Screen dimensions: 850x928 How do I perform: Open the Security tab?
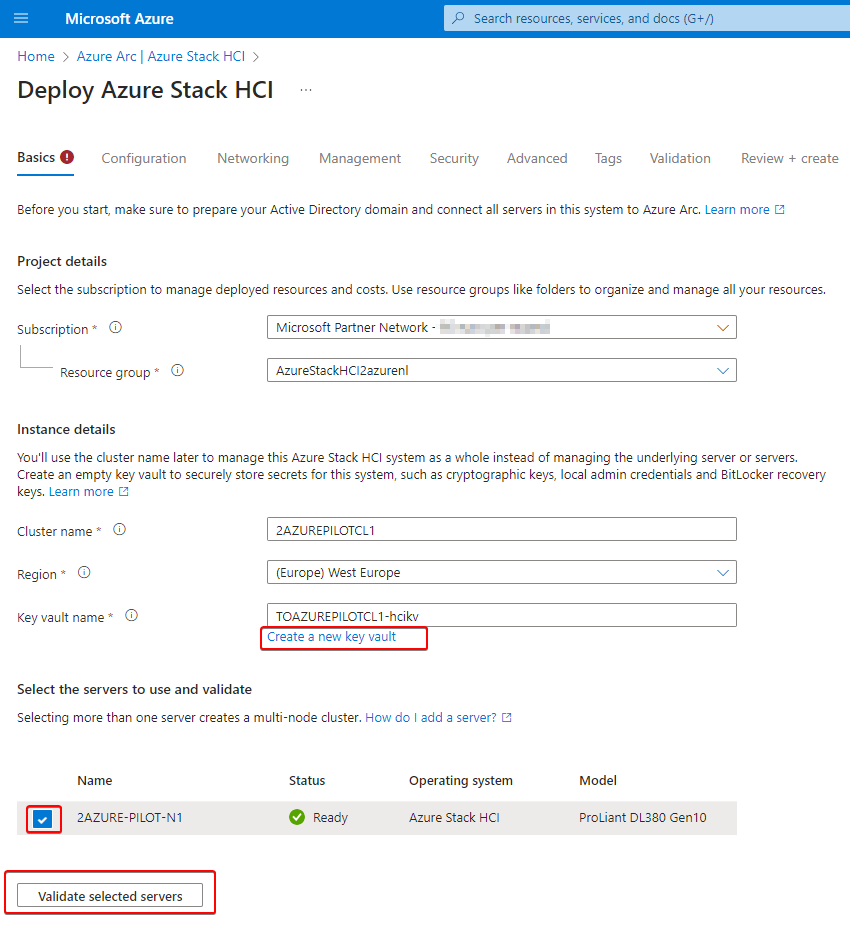tap(454, 158)
